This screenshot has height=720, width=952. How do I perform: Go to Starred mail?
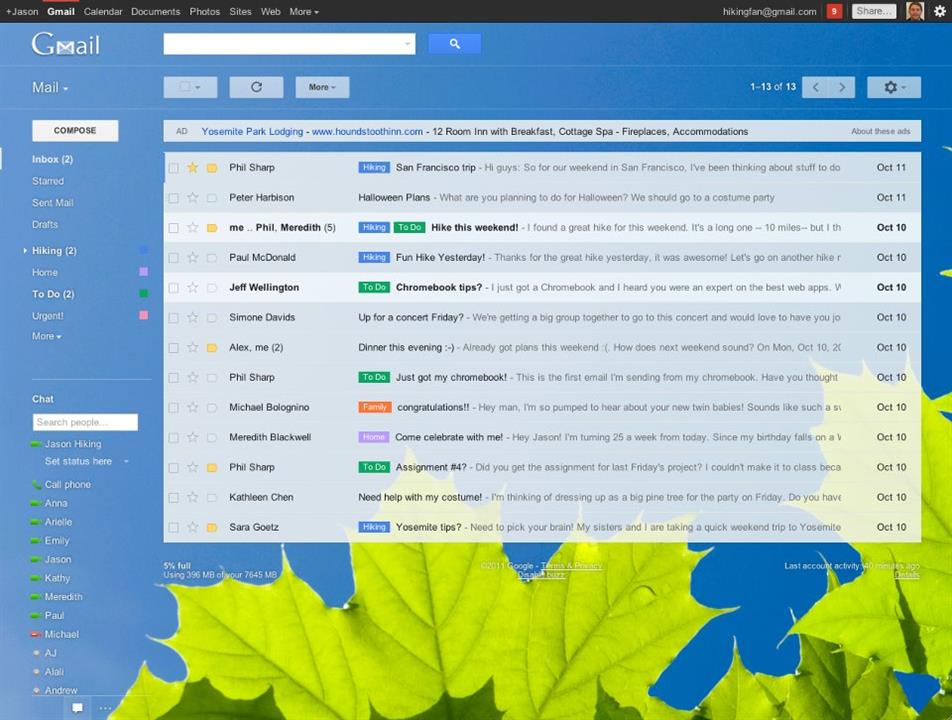point(48,181)
